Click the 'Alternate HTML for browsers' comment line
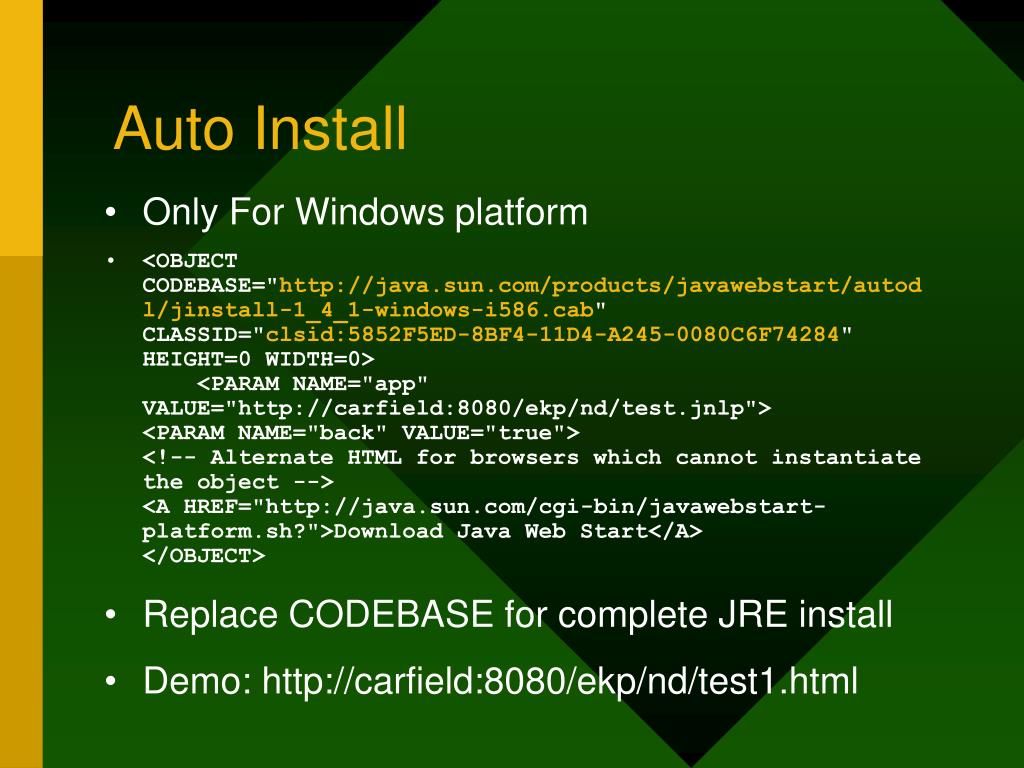The height and width of the screenshot is (768, 1024). [x=532, y=457]
